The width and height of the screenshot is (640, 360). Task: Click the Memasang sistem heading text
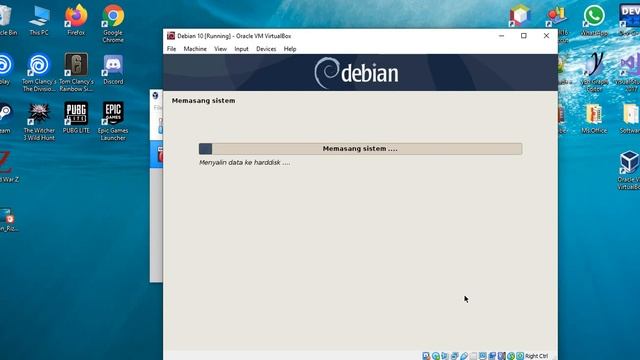(203, 100)
